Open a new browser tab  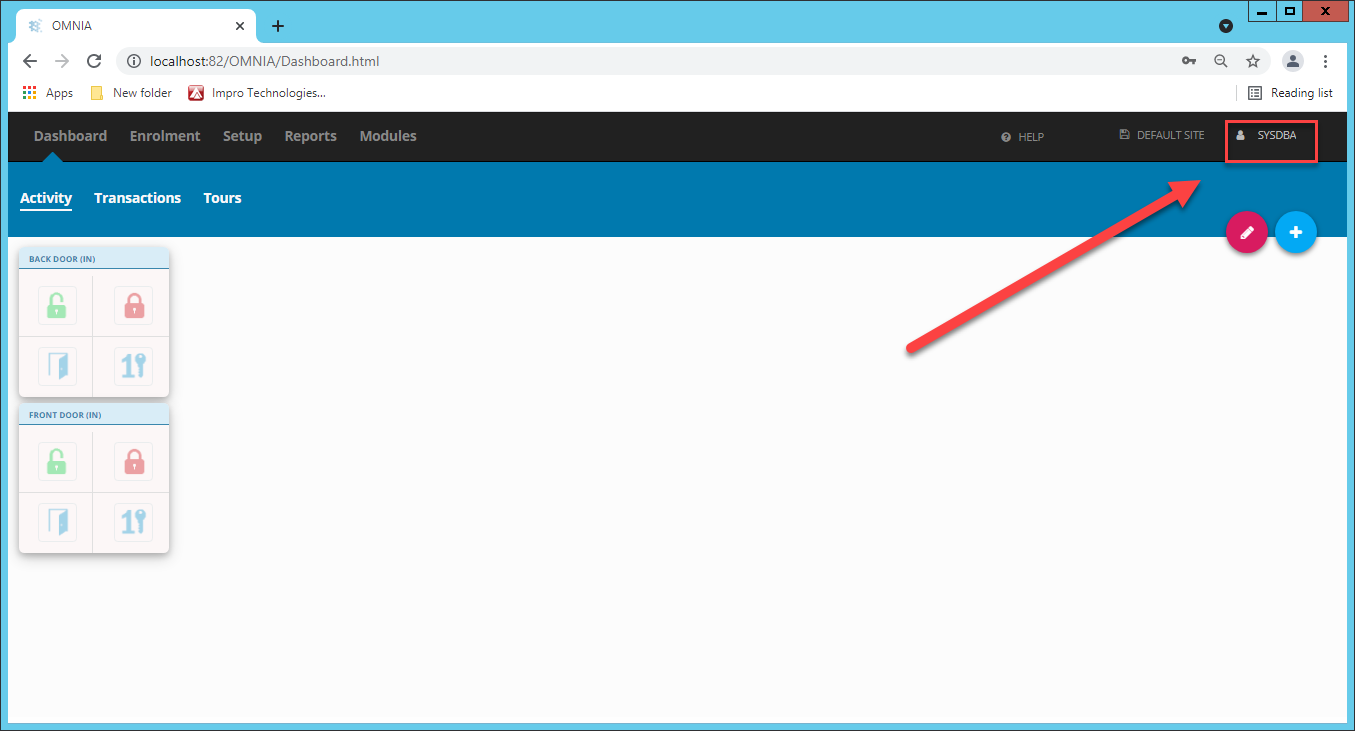tap(278, 26)
